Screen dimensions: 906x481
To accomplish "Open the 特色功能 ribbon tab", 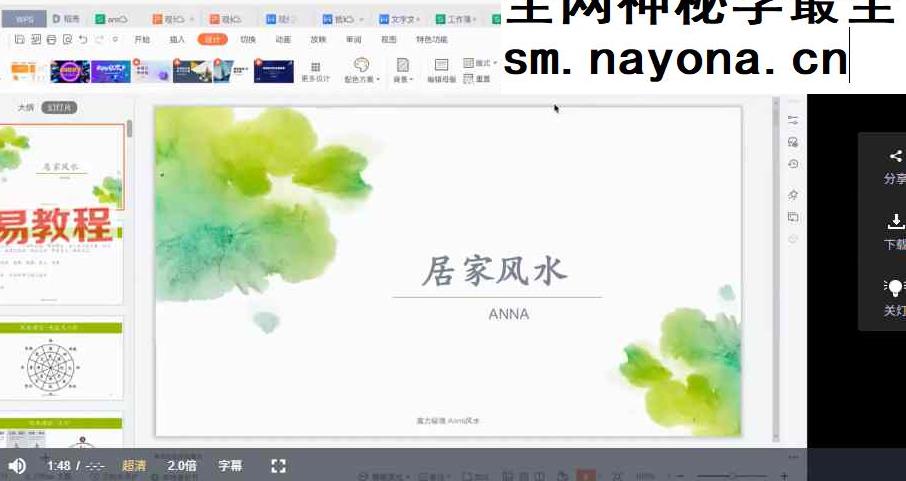I will point(432,39).
